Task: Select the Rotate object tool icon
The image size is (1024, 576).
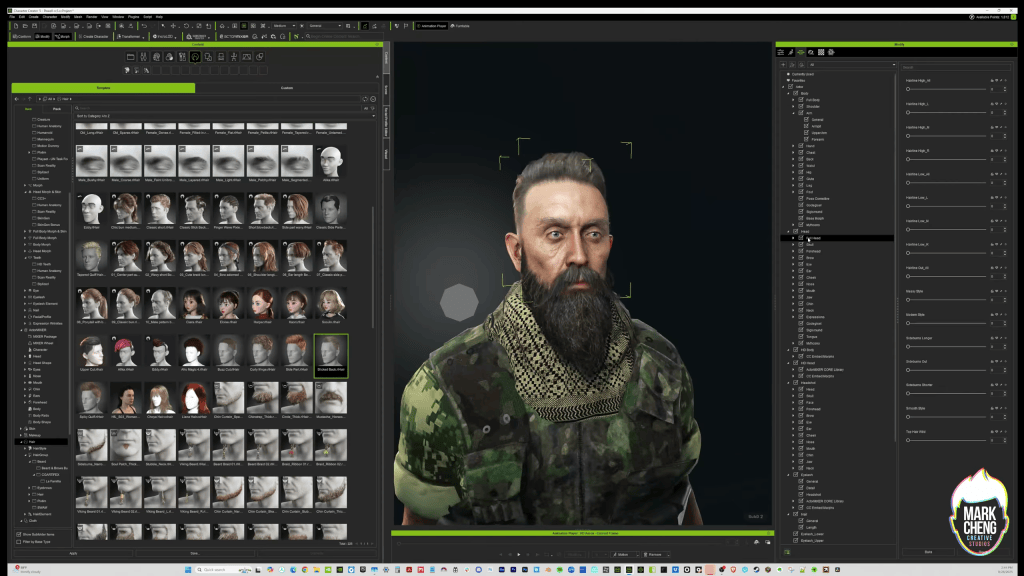Action: tap(186, 26)
